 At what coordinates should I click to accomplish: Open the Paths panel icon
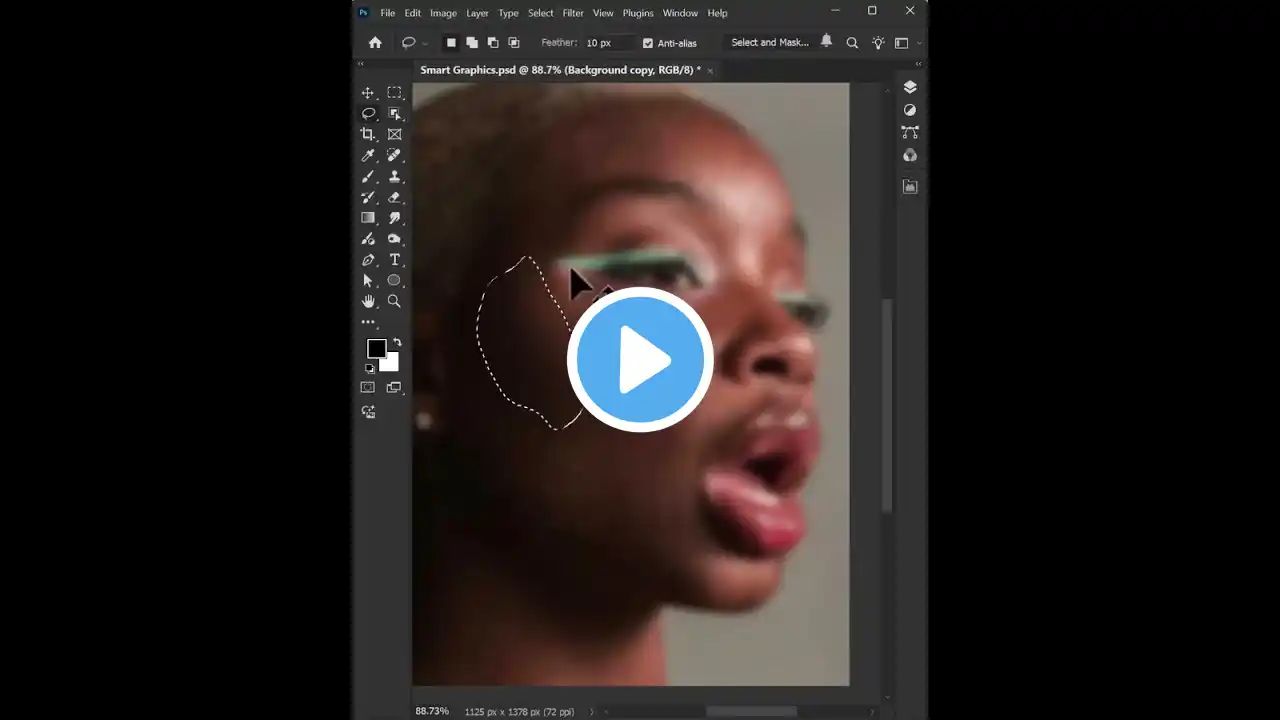click(910, 132)
